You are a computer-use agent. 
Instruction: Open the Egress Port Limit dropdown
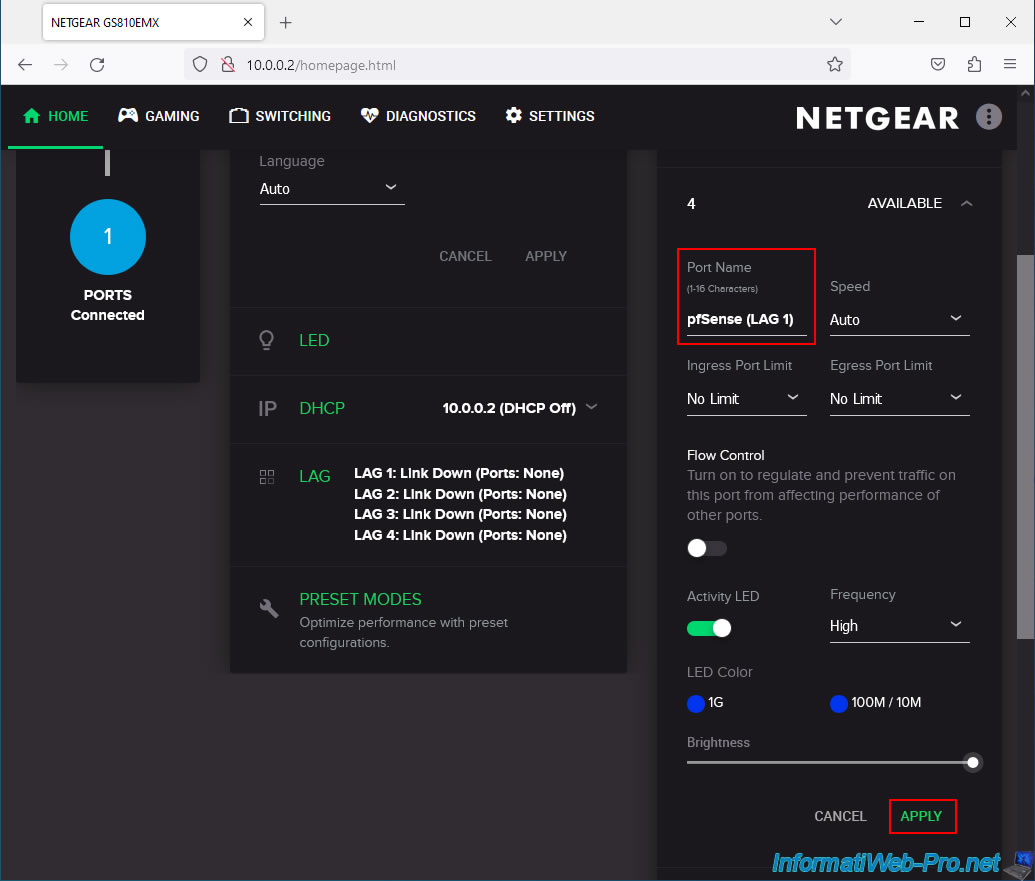point(899,399)
